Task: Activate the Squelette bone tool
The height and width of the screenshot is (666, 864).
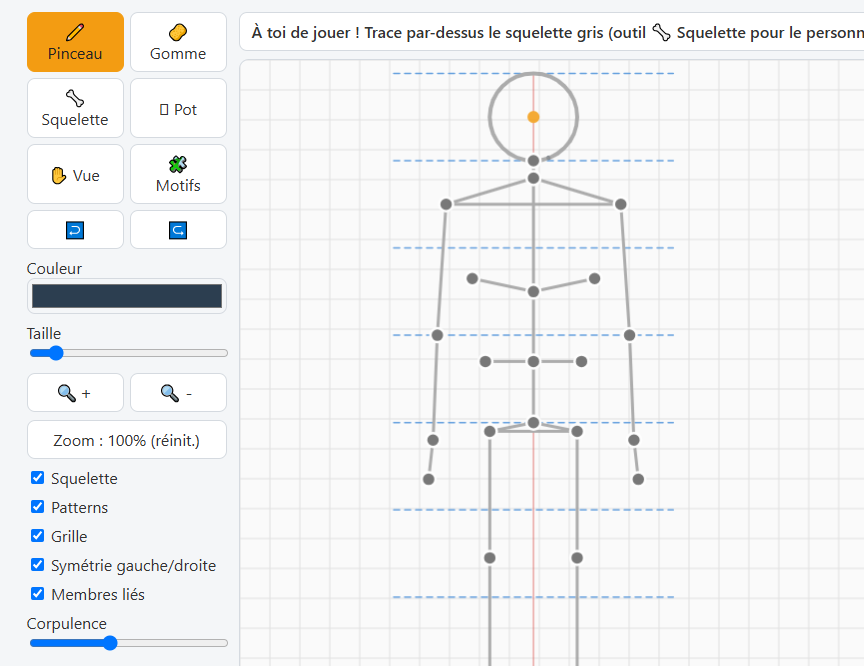Action: tap(75, 108)
